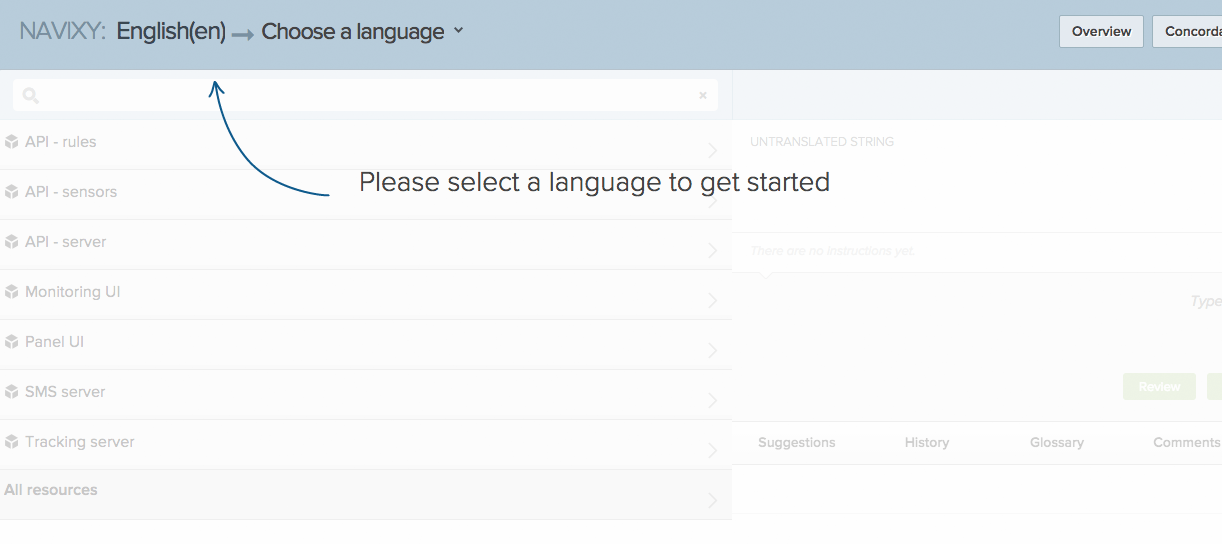Click the search magnifier icon
This screenshot has width=1222, height=544.
click(31, 96)
